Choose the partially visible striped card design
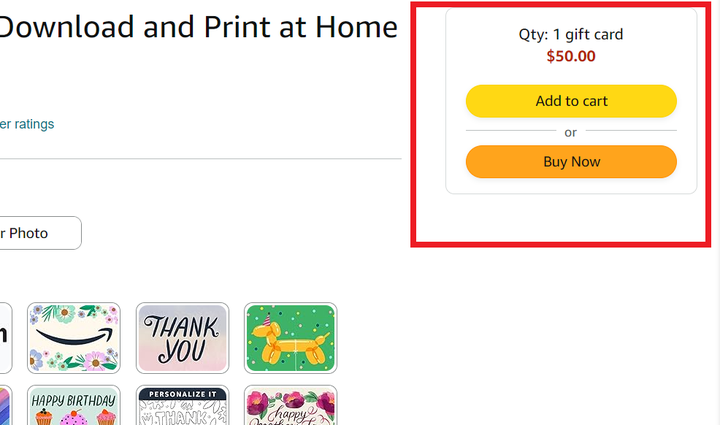720x425 pixels. (5, 405)
